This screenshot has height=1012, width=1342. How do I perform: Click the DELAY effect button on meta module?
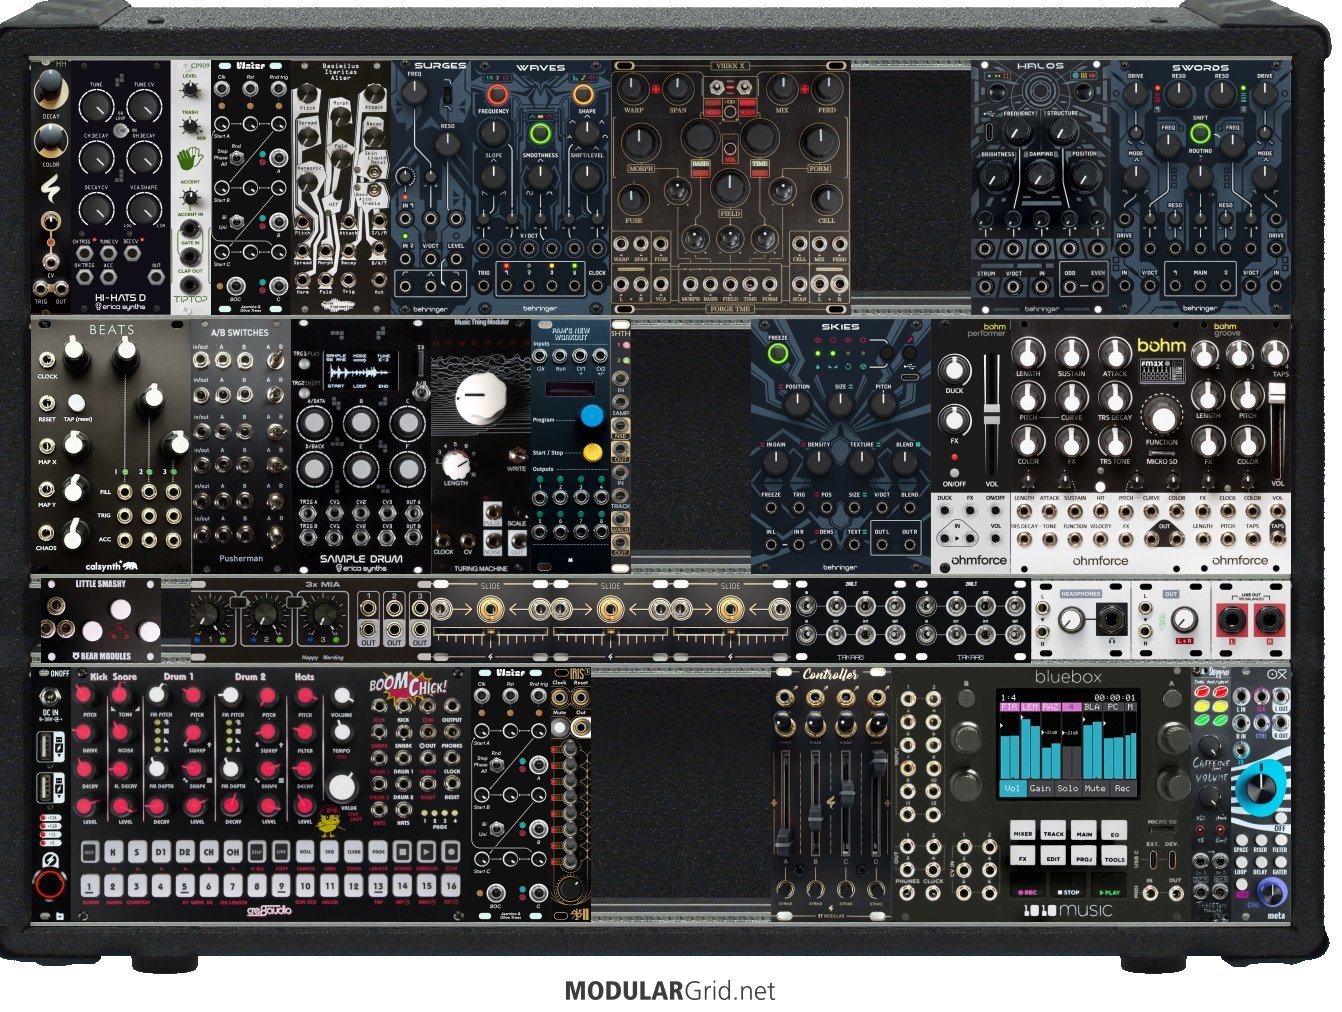point(1260,860)
